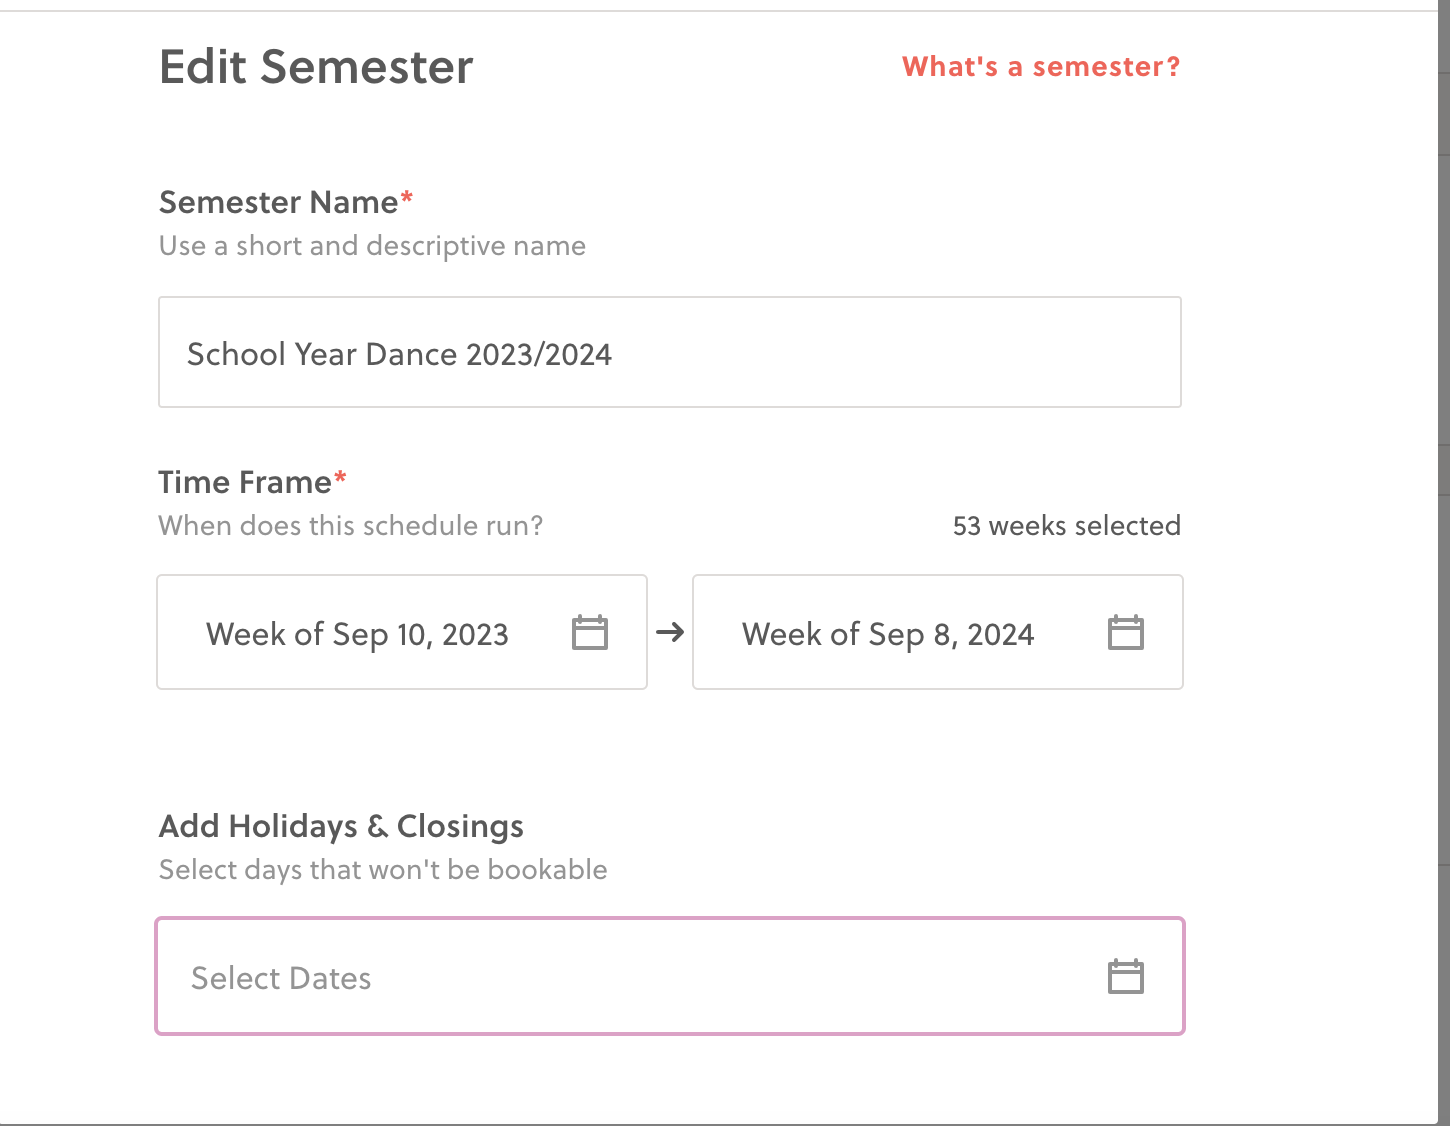Open the "What's a semester?" link
Screen dimensions: 1450x1126
1041,67
